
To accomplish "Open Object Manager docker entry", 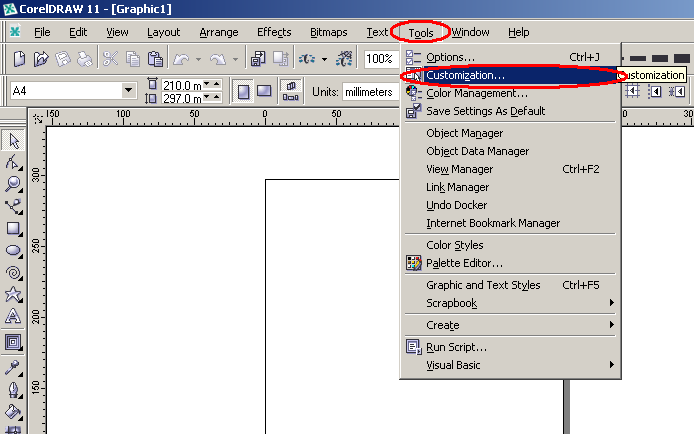I will pyautogui.click(x=510, y=133).
